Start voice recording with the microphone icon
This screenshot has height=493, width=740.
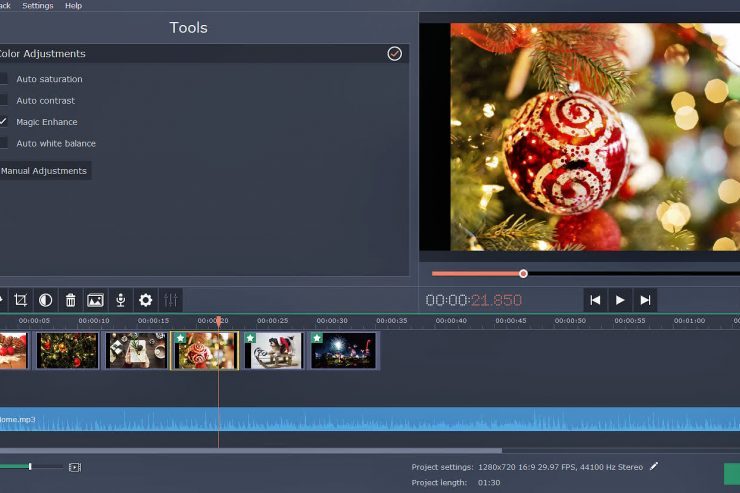click(x=120, y=300)
